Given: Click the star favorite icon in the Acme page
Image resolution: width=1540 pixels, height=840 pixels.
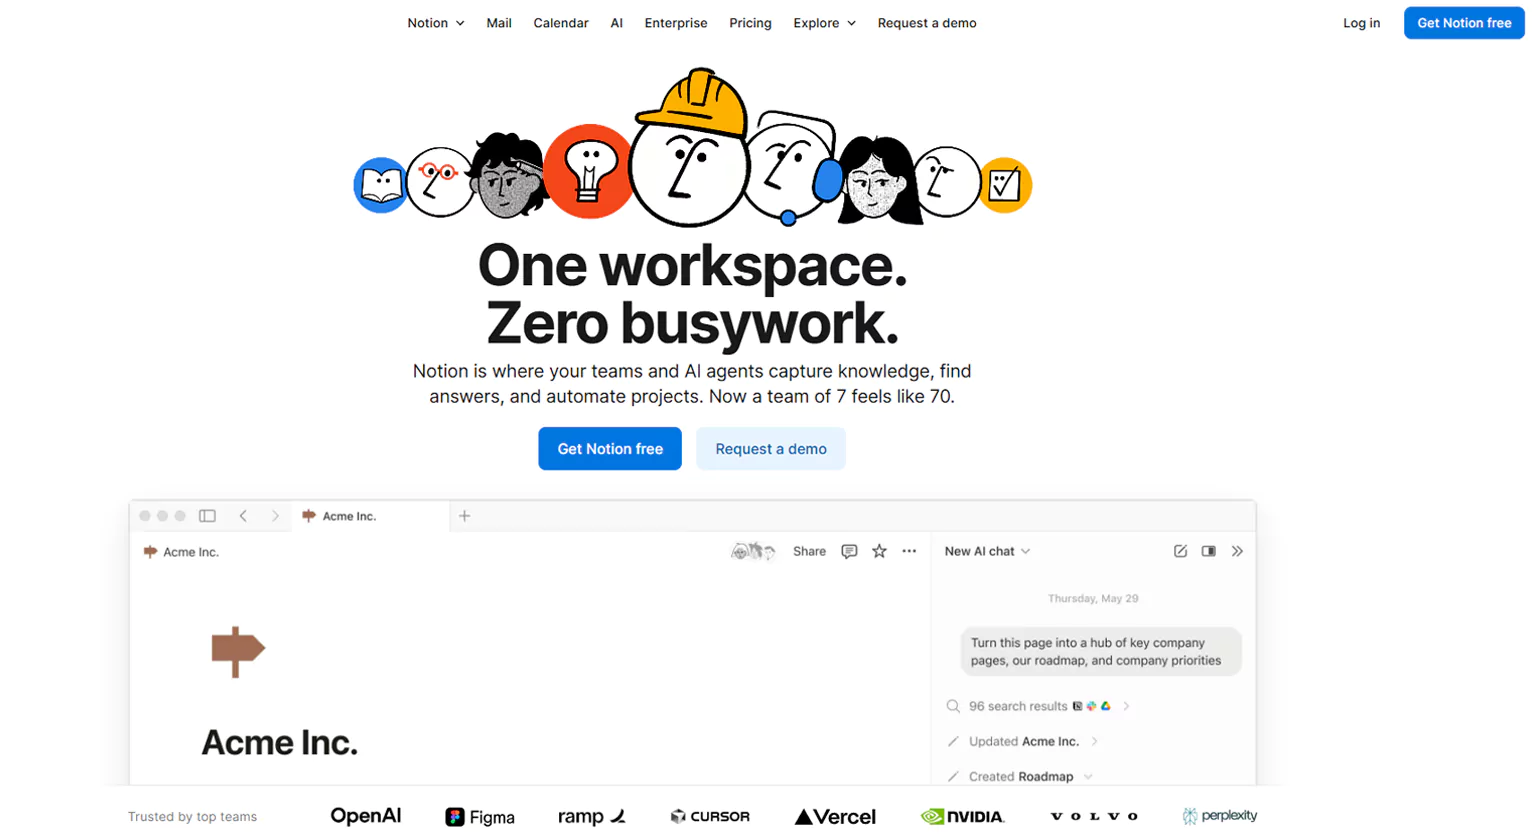Looking at the screenshot, I should [x=879, y=551].
